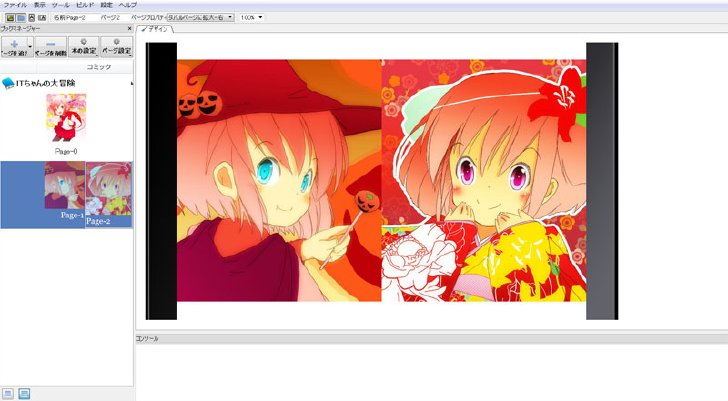This screenshot has width=728, height=401.
Task: Click the kimono girl right page image
Action: click(x=484, y=181)
